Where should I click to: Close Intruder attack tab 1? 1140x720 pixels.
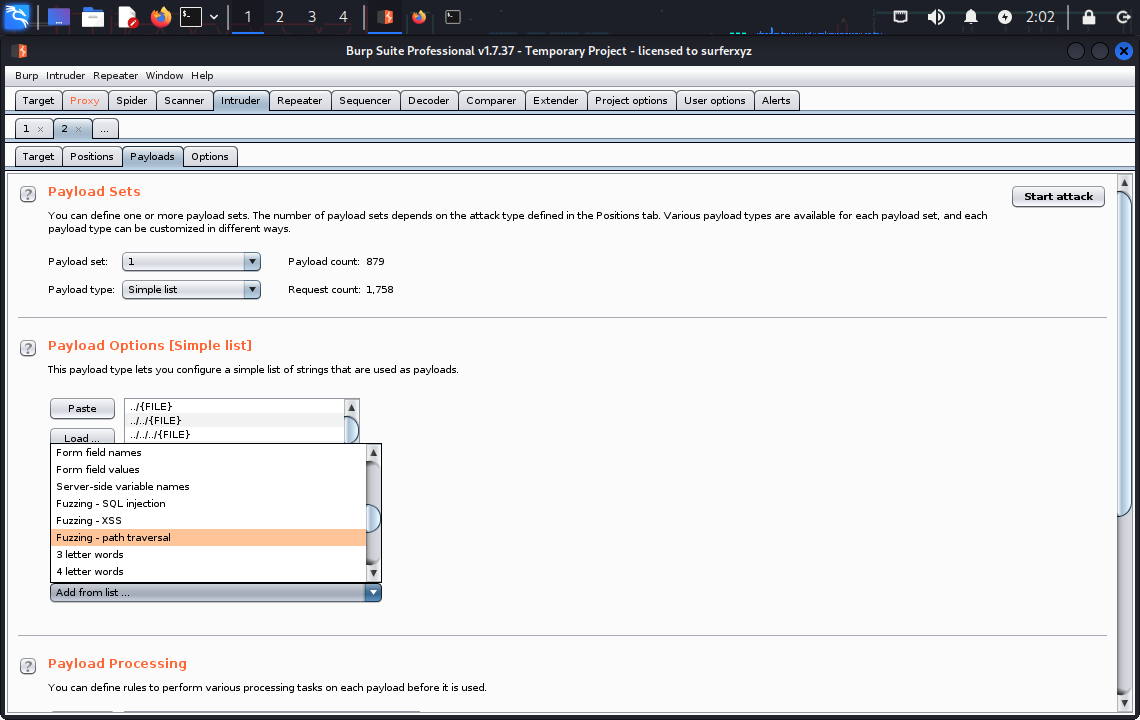point(41,129)
